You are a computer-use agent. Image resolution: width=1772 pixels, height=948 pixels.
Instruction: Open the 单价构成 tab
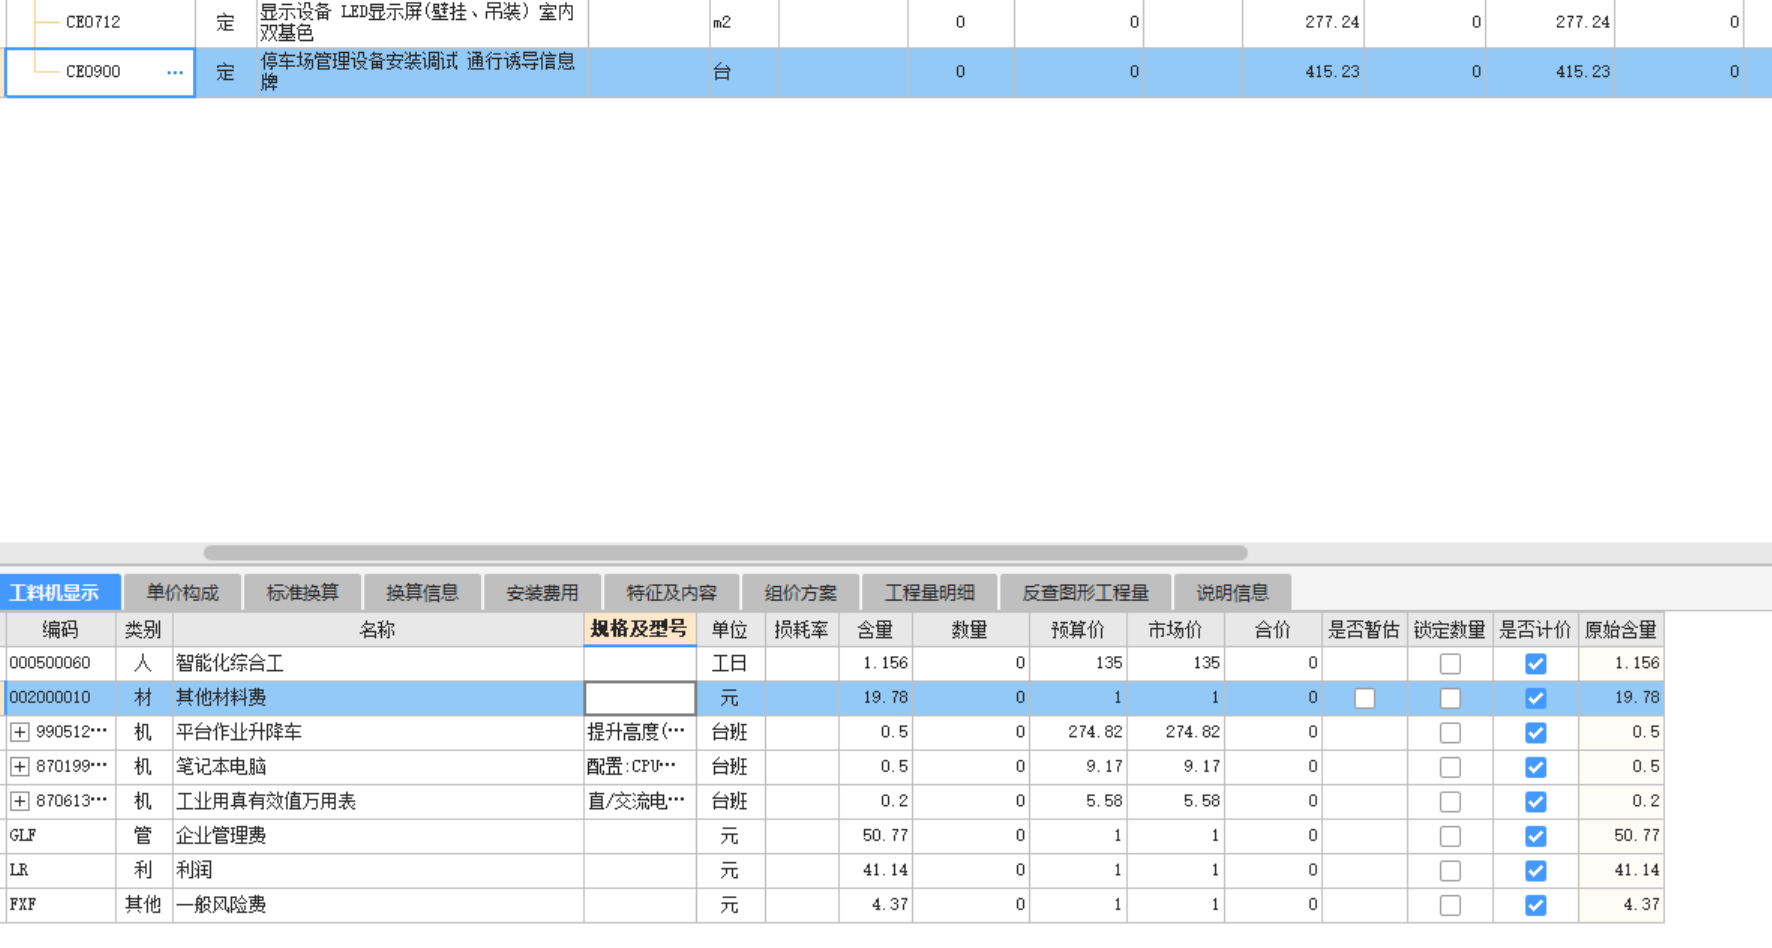click(x=182, y=592)
